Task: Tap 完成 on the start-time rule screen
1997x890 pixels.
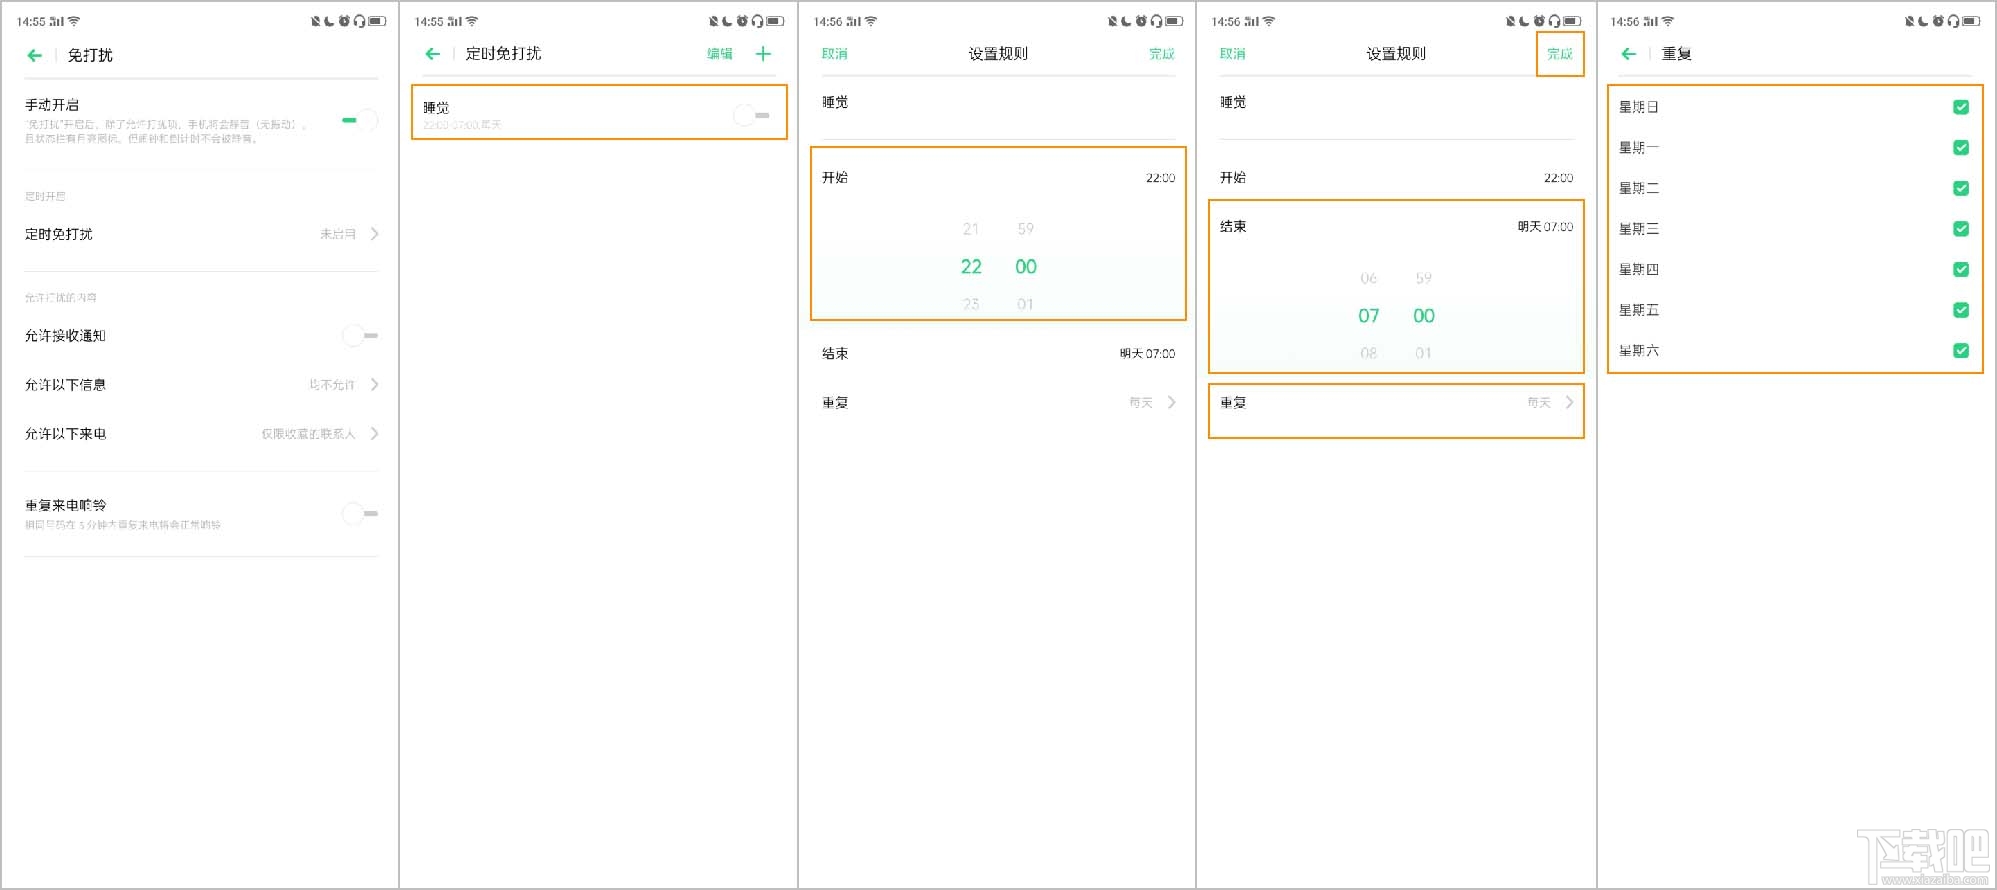Action: [1162, 54]
